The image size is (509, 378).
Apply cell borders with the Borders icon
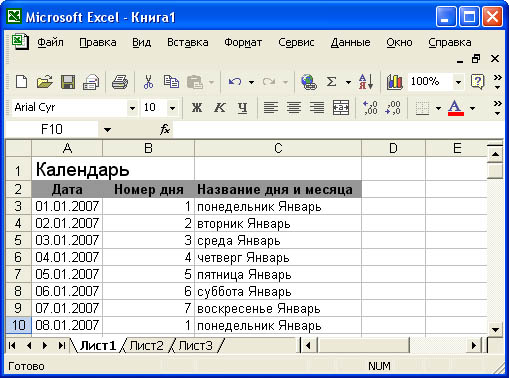(422, 108)
